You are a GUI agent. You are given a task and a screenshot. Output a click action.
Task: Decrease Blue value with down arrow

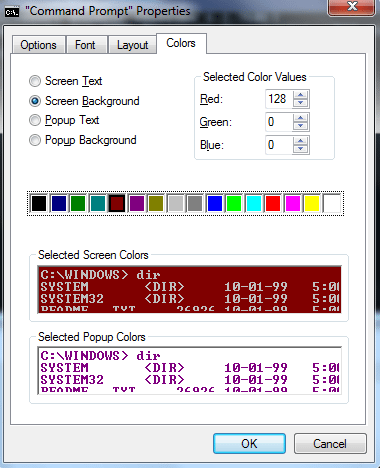pyautogui.click(x=301, y=149)
